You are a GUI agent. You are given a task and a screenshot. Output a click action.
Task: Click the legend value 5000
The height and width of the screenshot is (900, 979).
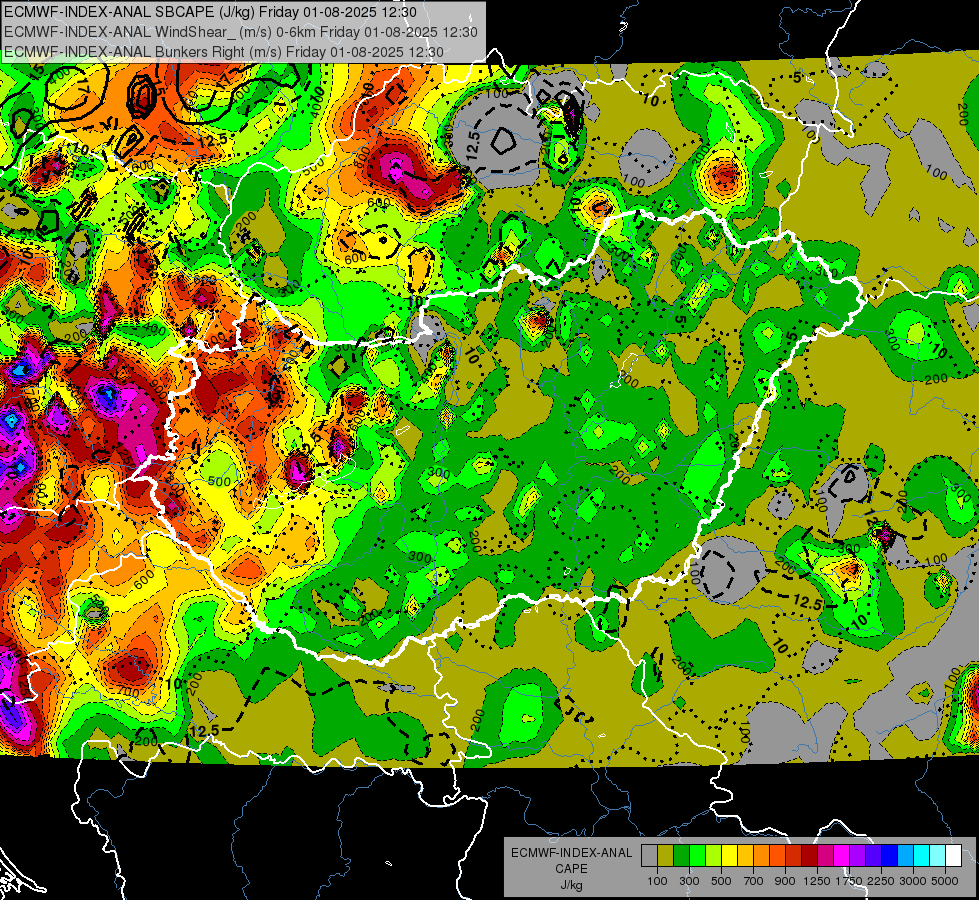pos(945,881)
